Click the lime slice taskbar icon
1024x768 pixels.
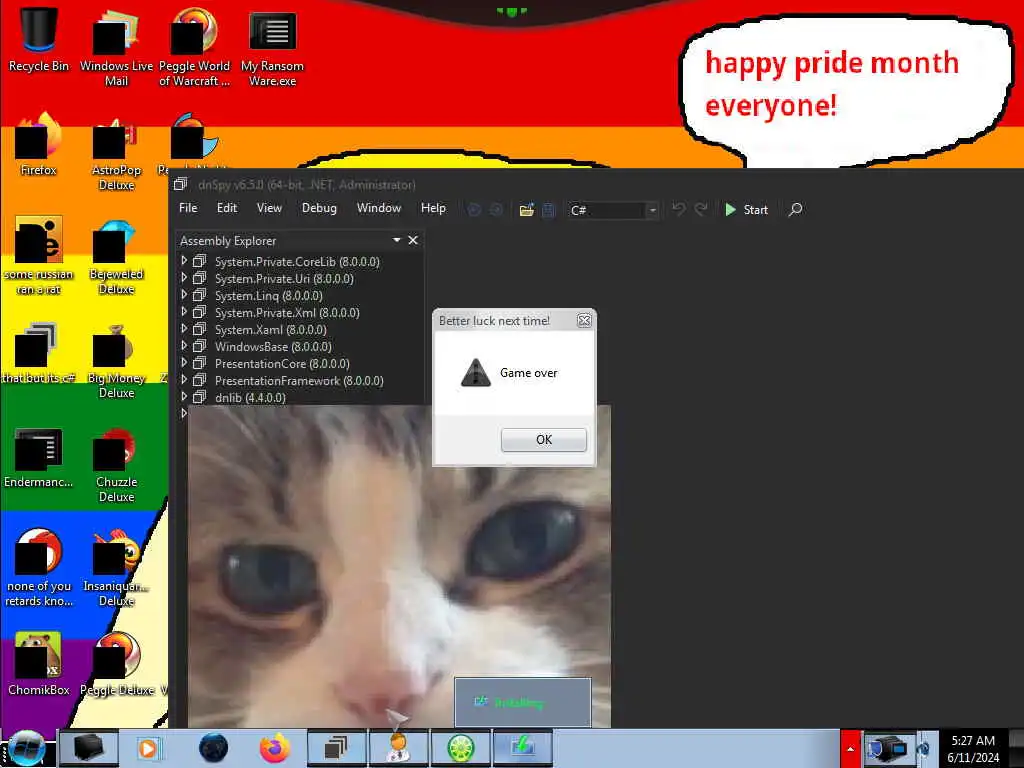click(x=460, y=748)
